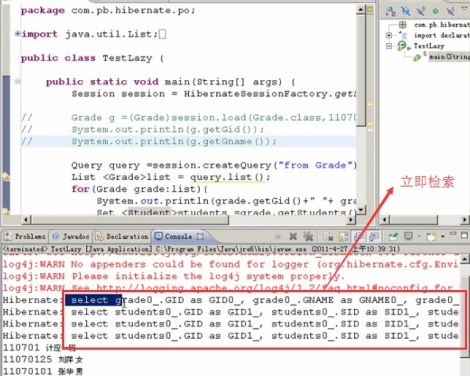This screenshot has width=470, height=376.
Task: Toggle Hide Fields in the Outline toolbar
Action: point(406,11)
